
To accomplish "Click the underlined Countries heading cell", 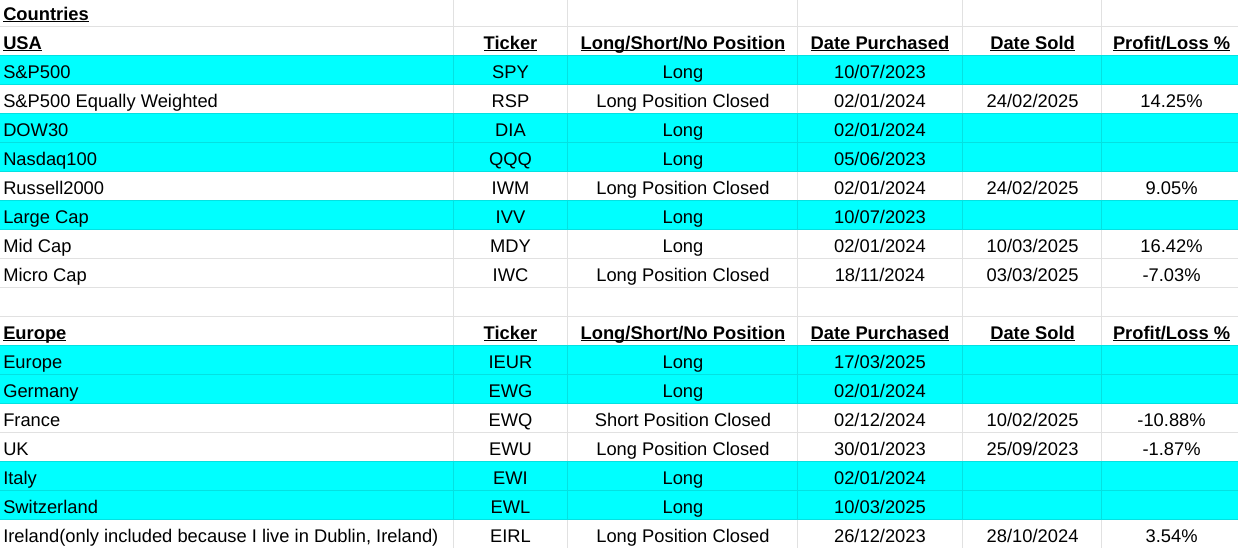I will 46,14.
